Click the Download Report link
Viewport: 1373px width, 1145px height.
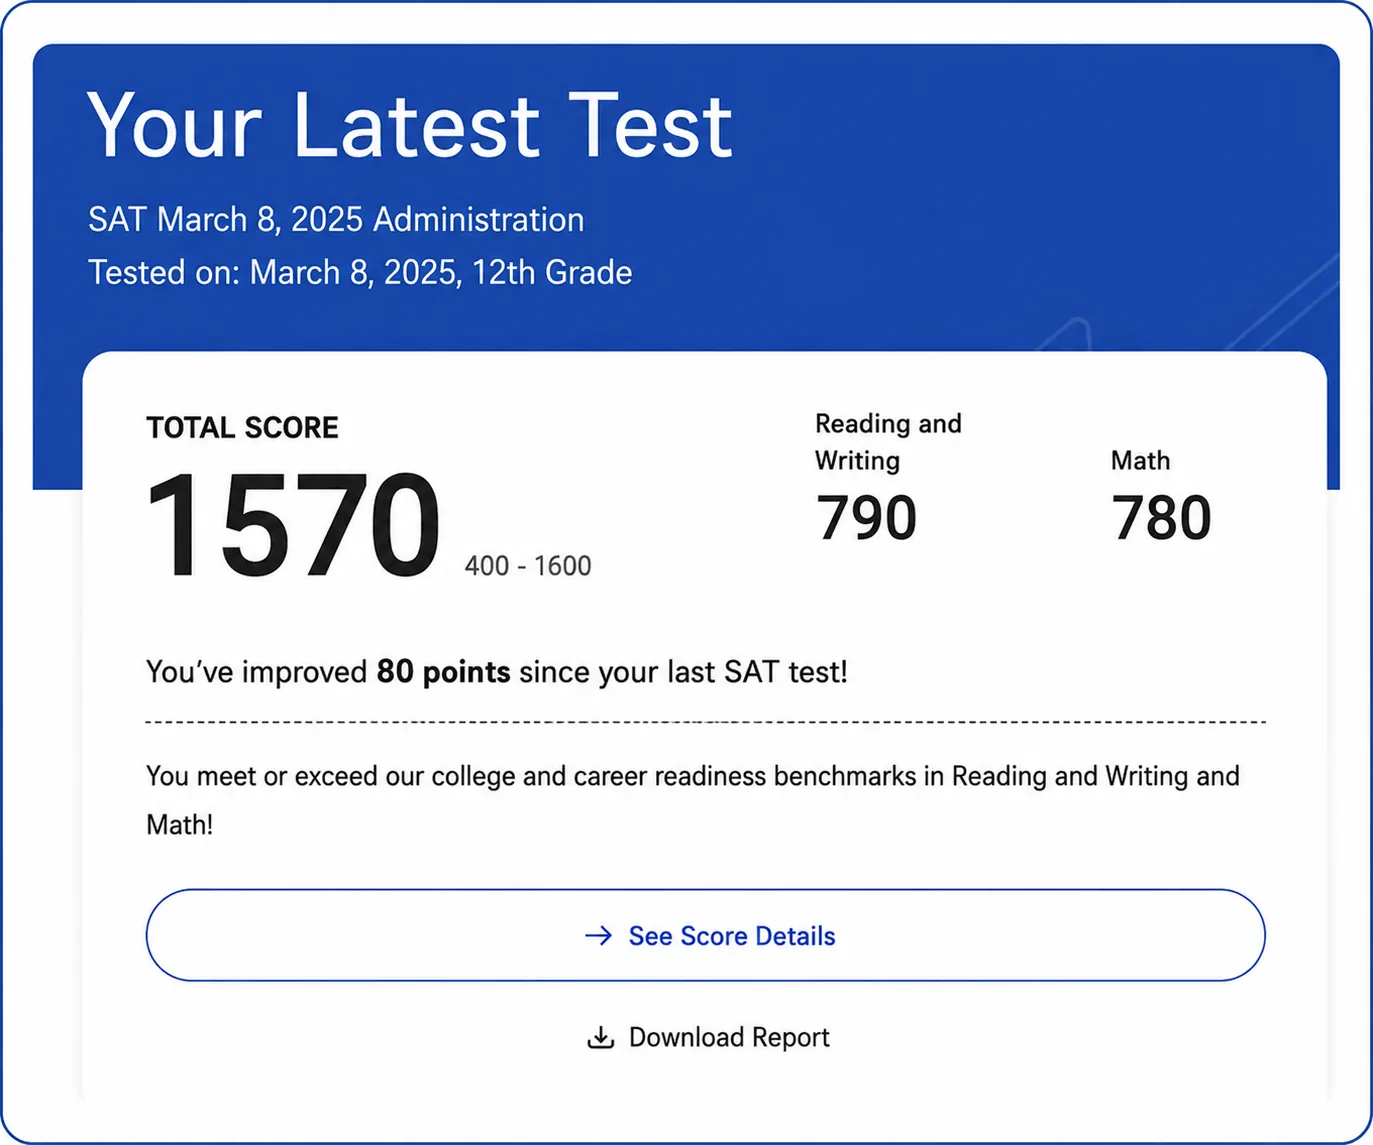point(708,1037)
